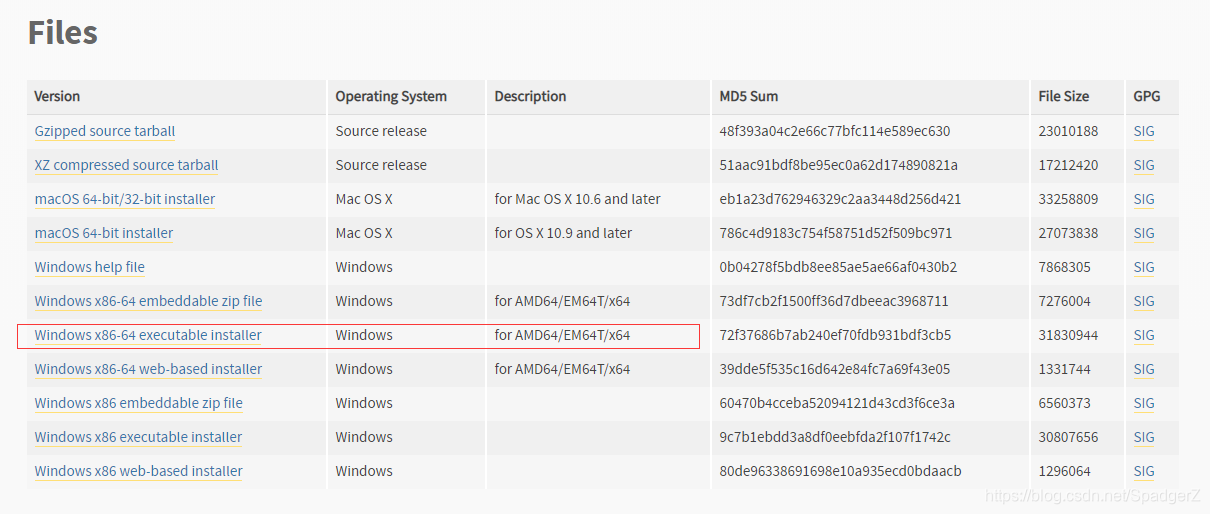
Task: Click file size 23010188
Action: 1068,131
